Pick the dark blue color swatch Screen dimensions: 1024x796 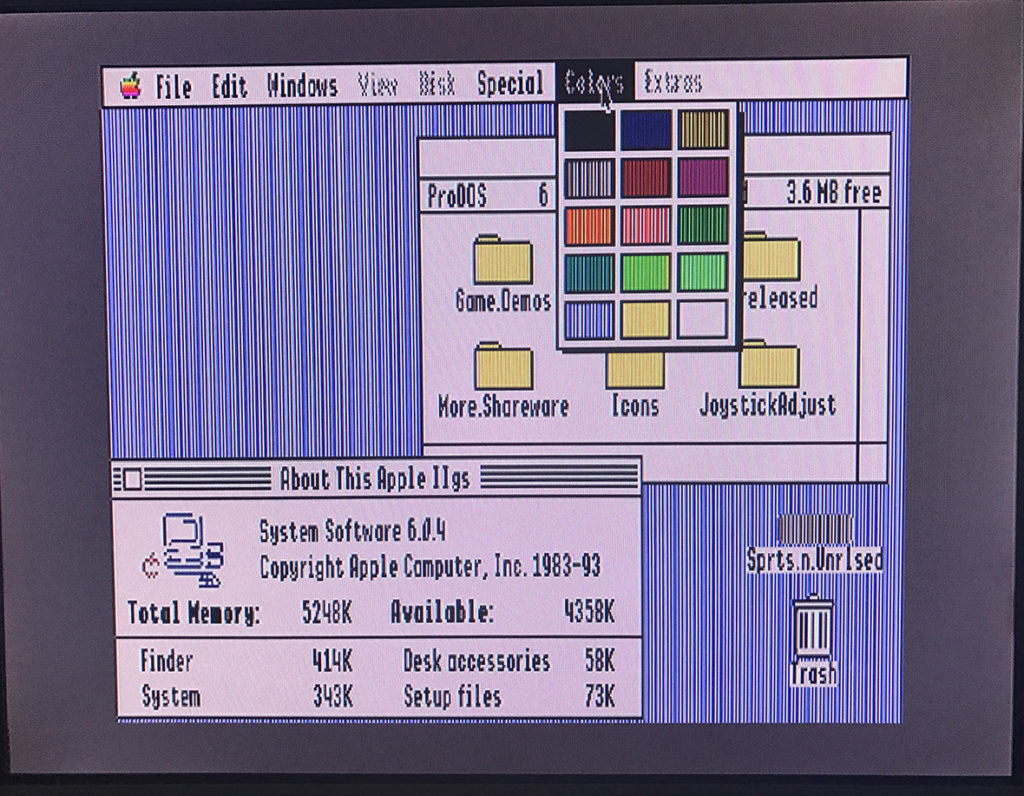tap(645, 129)
